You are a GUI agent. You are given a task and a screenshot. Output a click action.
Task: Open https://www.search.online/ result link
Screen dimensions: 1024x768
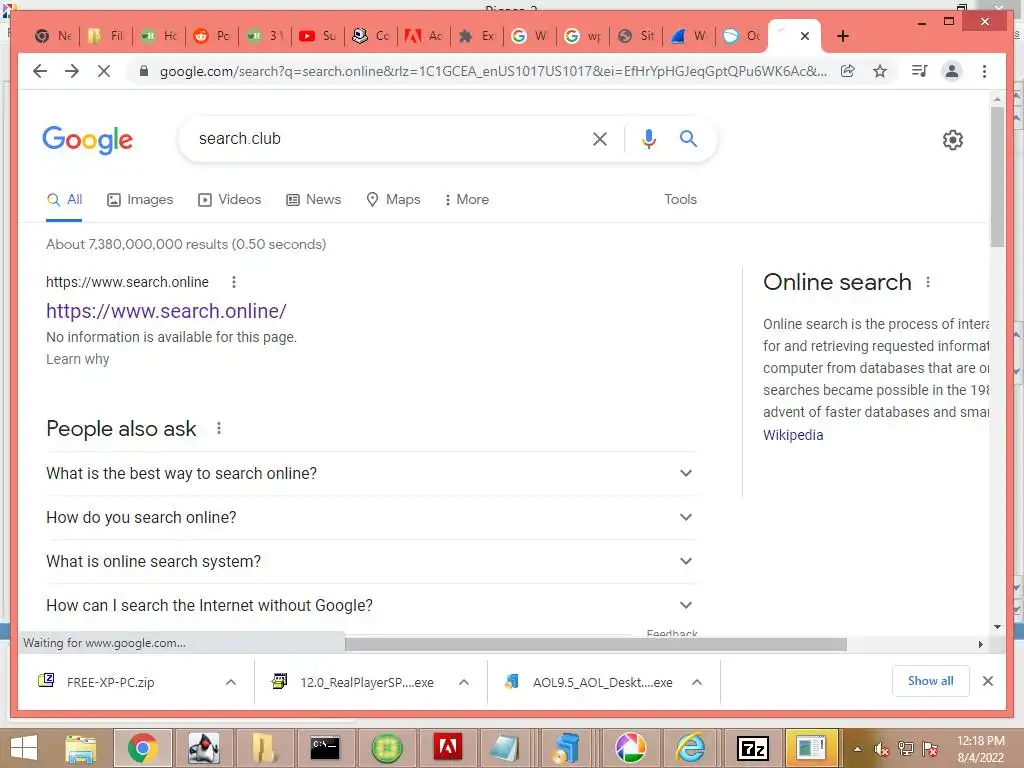[x=166, y=311]
